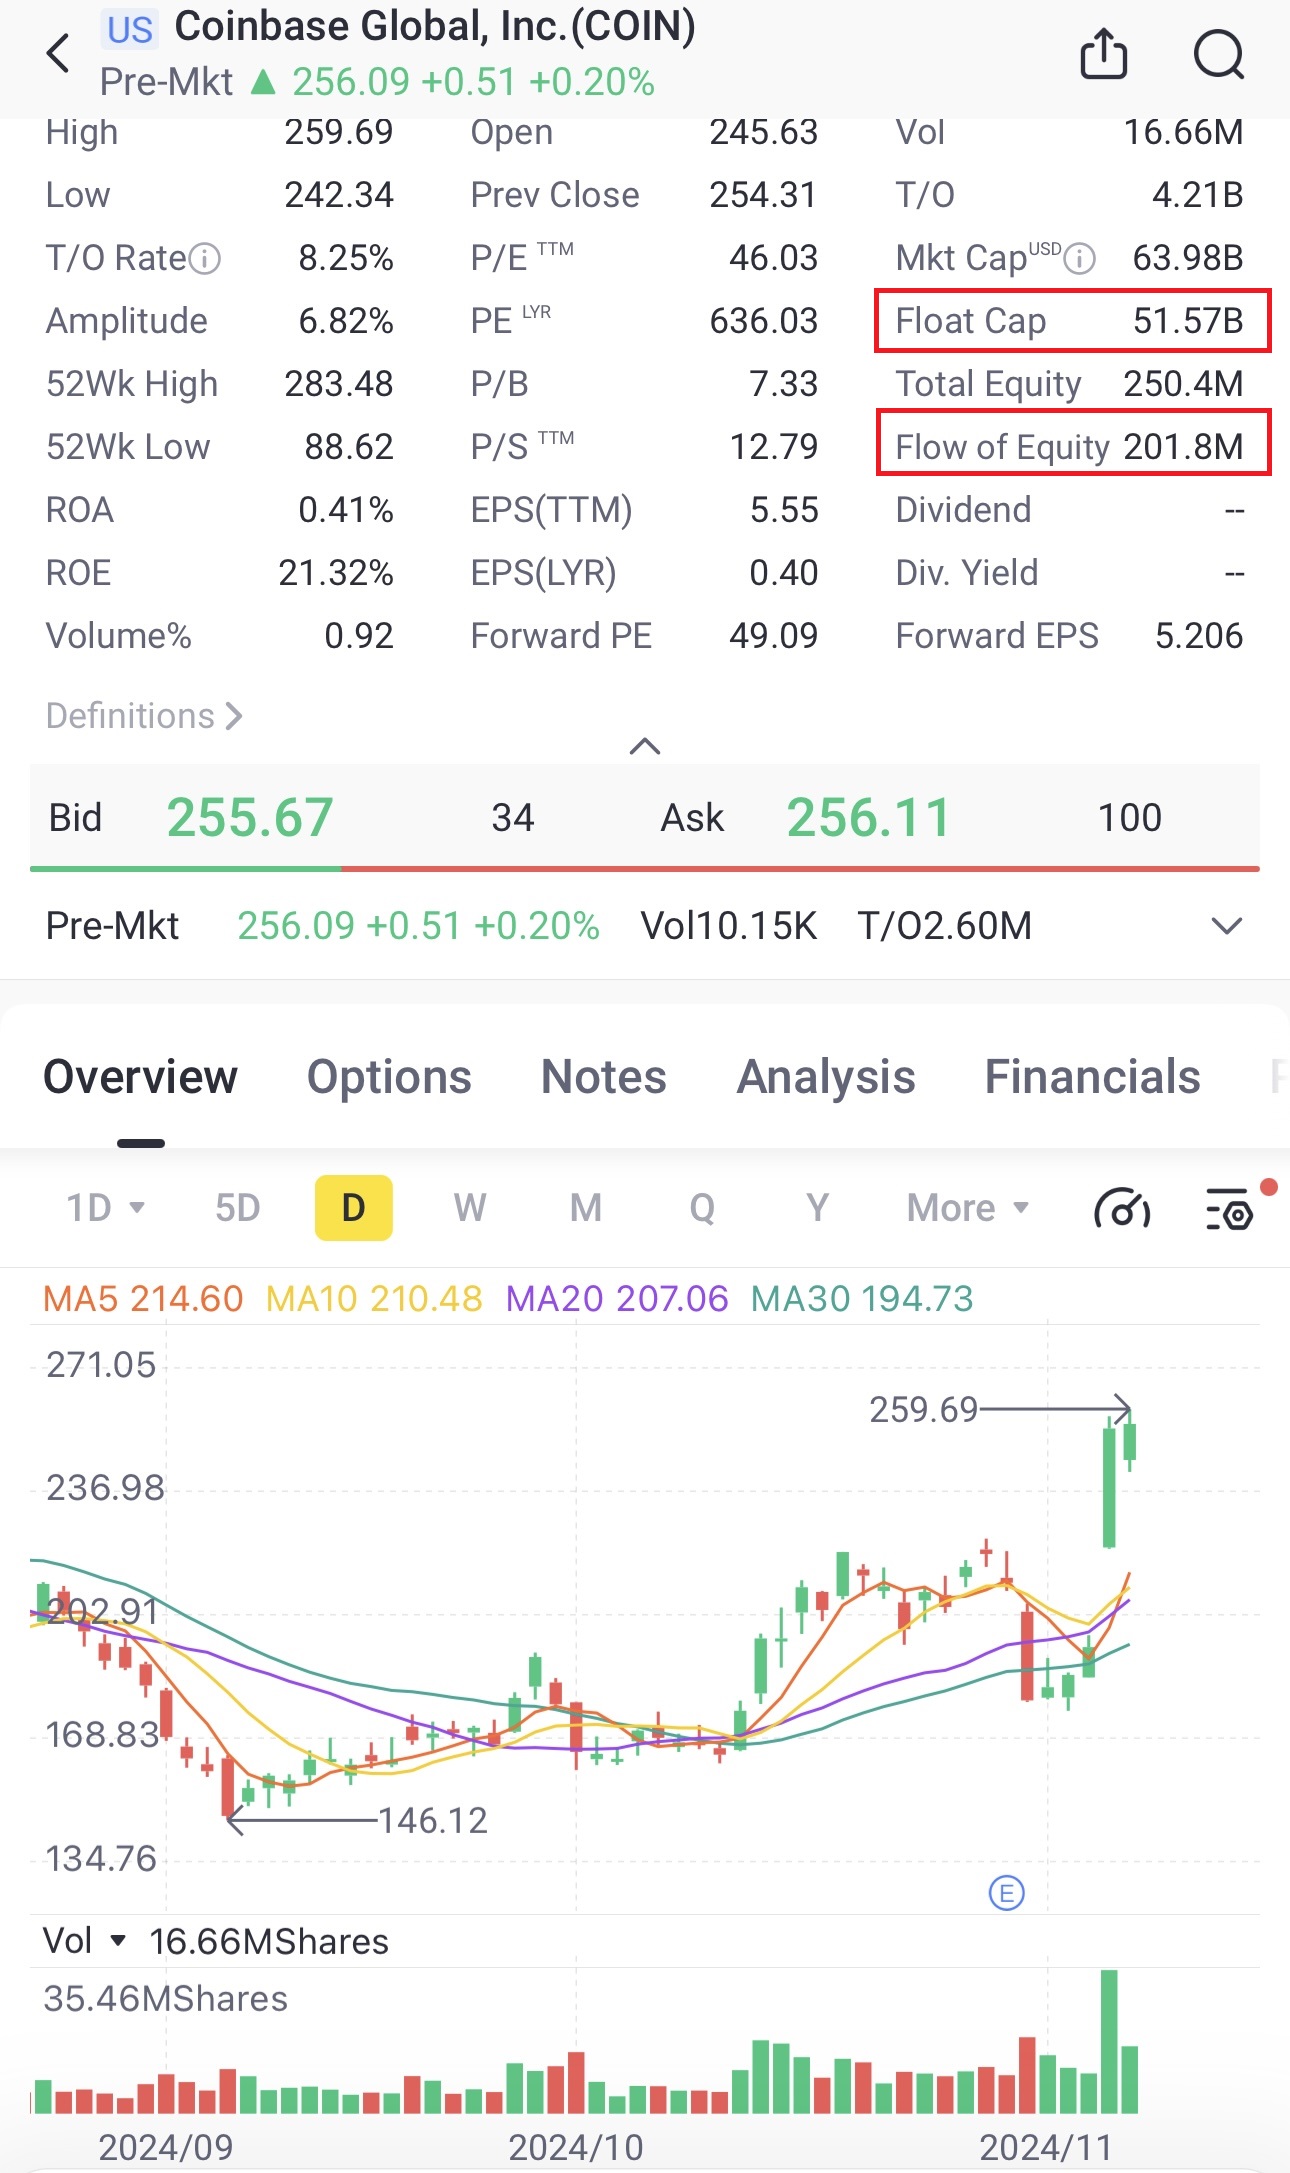Tap the Prev Close value 254.31

point(763,195)
